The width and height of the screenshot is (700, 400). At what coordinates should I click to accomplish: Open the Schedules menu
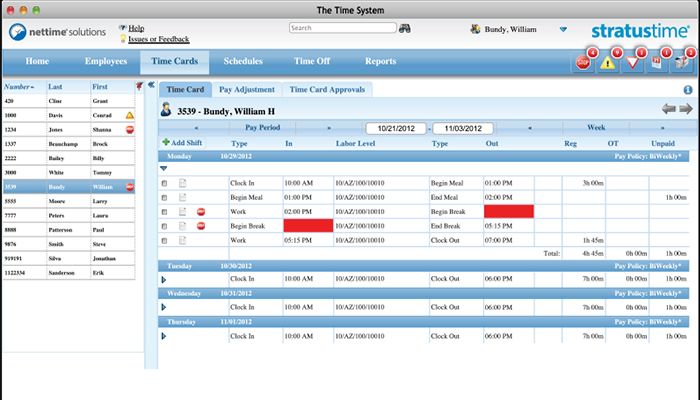tap(243, 61)
